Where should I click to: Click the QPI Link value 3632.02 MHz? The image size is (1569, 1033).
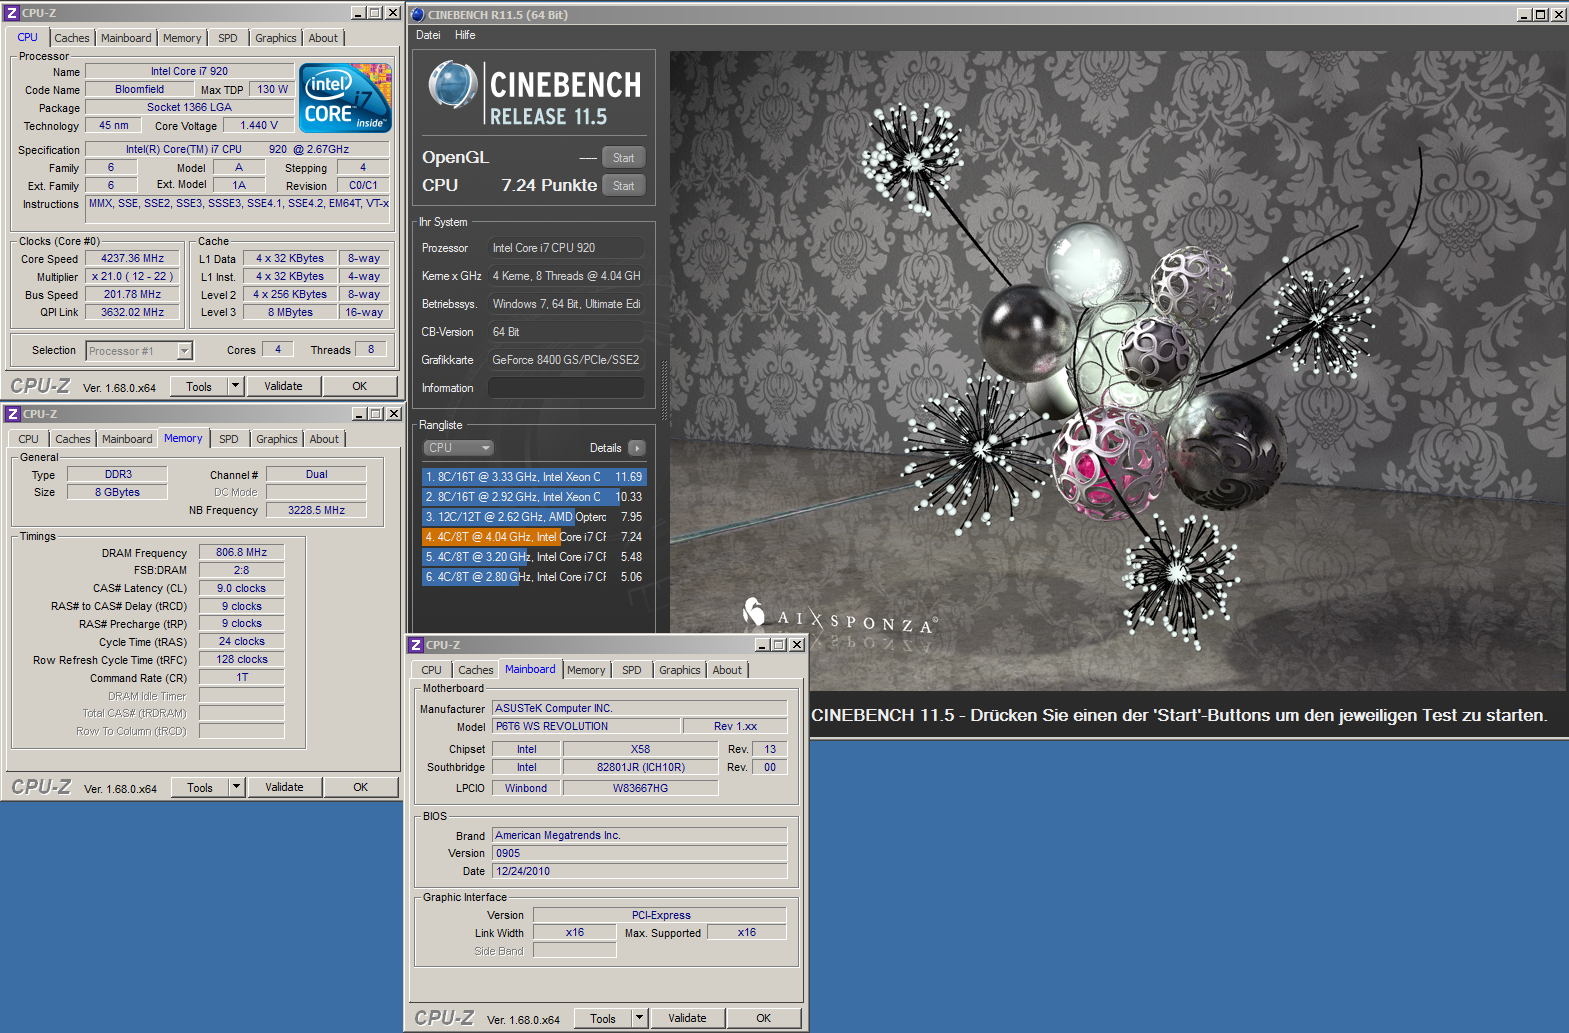(x=132, y=312)
